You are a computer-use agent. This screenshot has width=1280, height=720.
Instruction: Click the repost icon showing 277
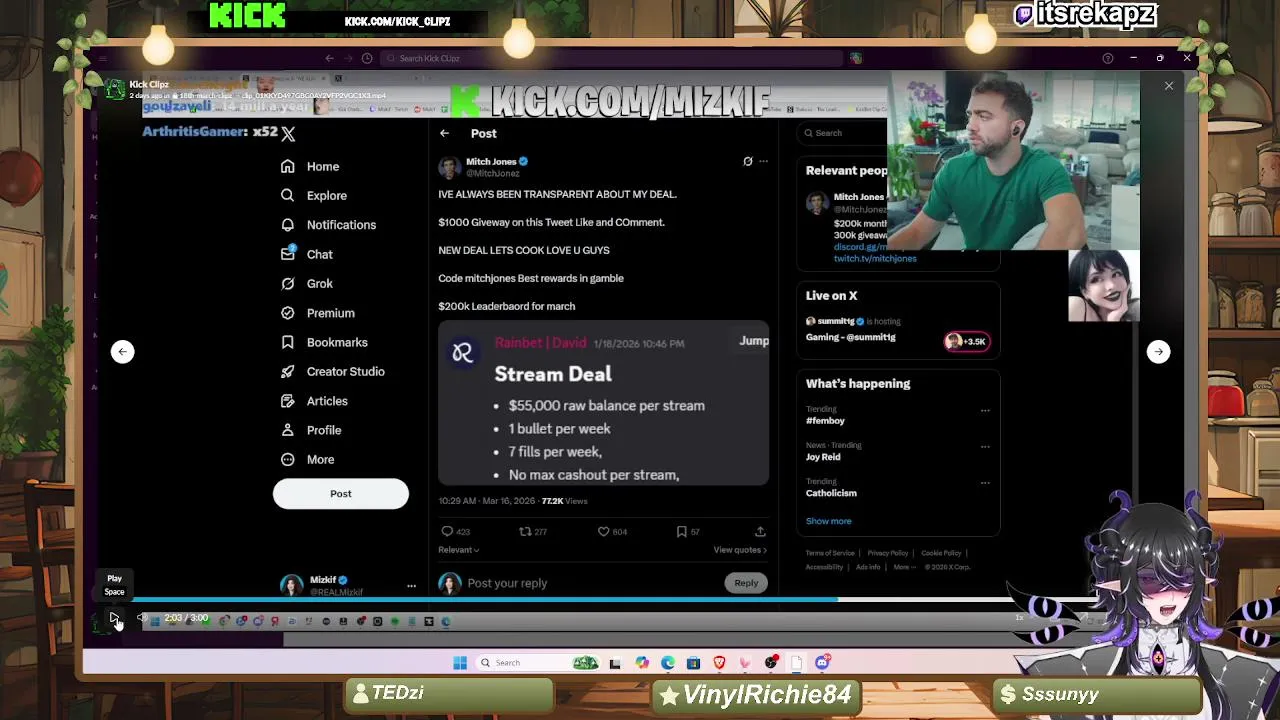click(525, 532)
